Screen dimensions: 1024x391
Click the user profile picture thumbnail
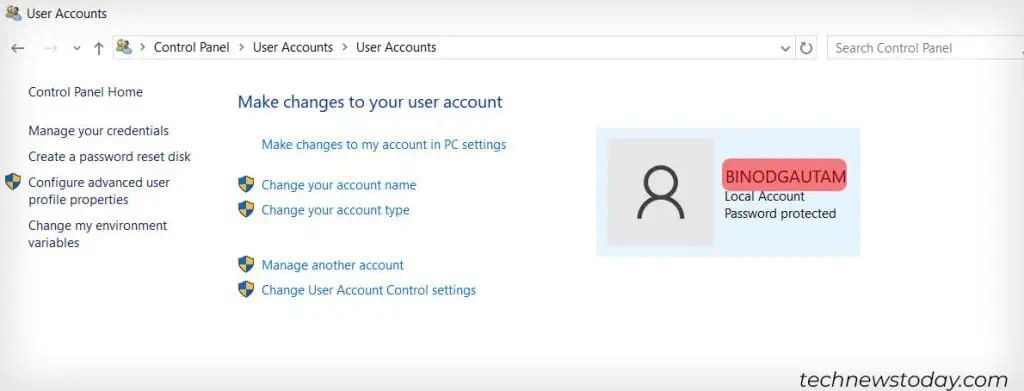[661, 192]
